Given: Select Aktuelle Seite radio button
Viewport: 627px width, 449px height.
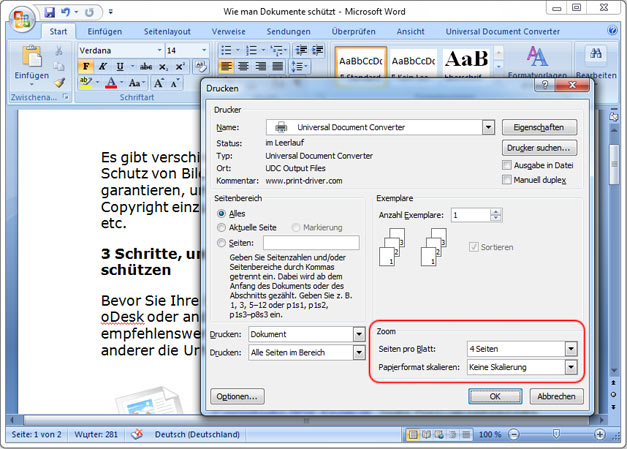Looking at the screenshot, I should click(x=221, y=227).
